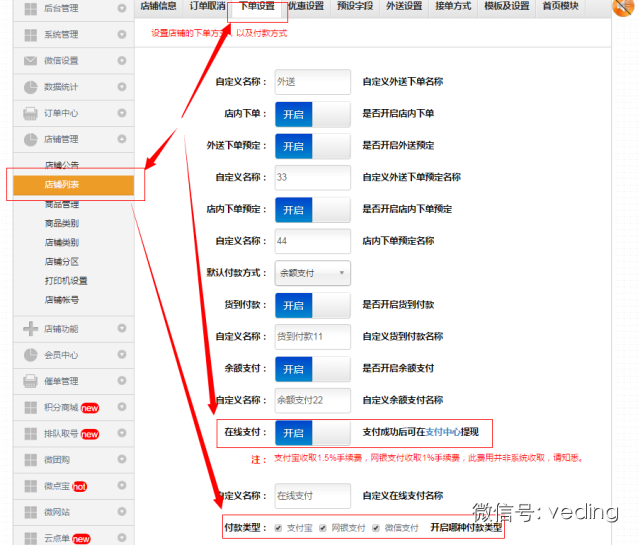Toggle the 外送下单预定 switch
Viewport: 640px width, 545px height.
click(313, 146)
